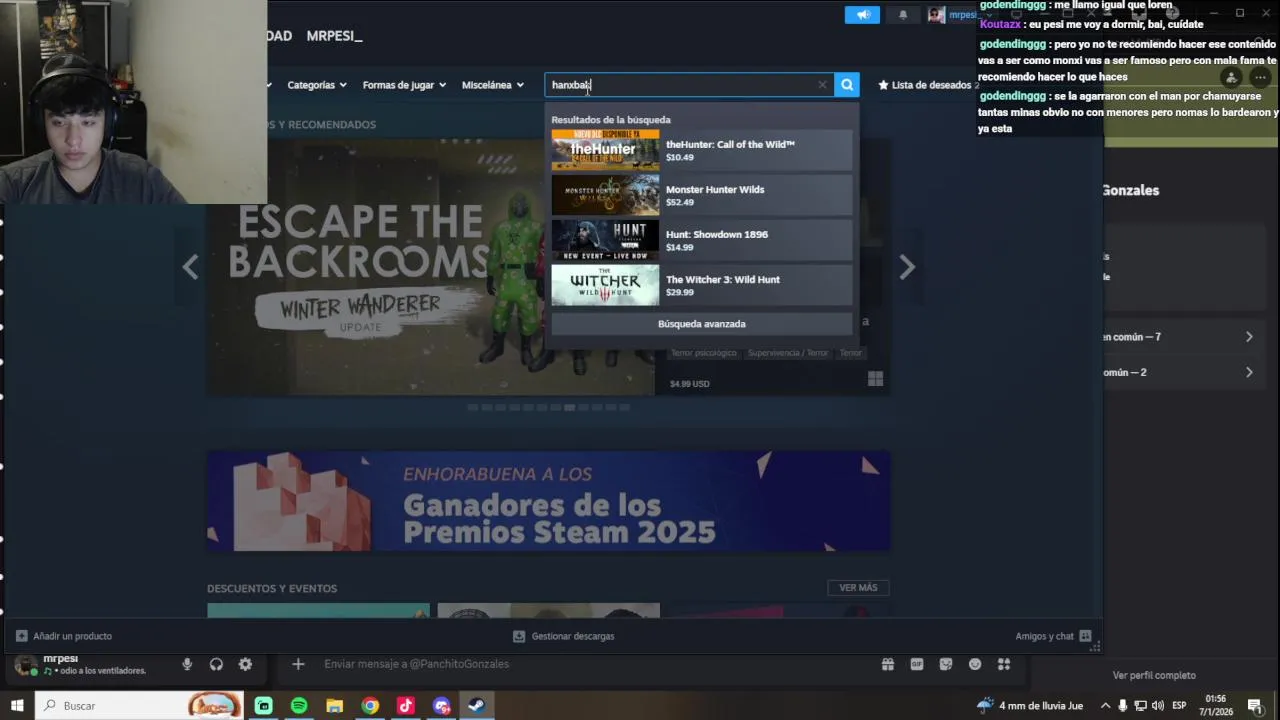
Task: Select the active dash carousel indicator
Action: pyautogui.click(x=569, y=407)
